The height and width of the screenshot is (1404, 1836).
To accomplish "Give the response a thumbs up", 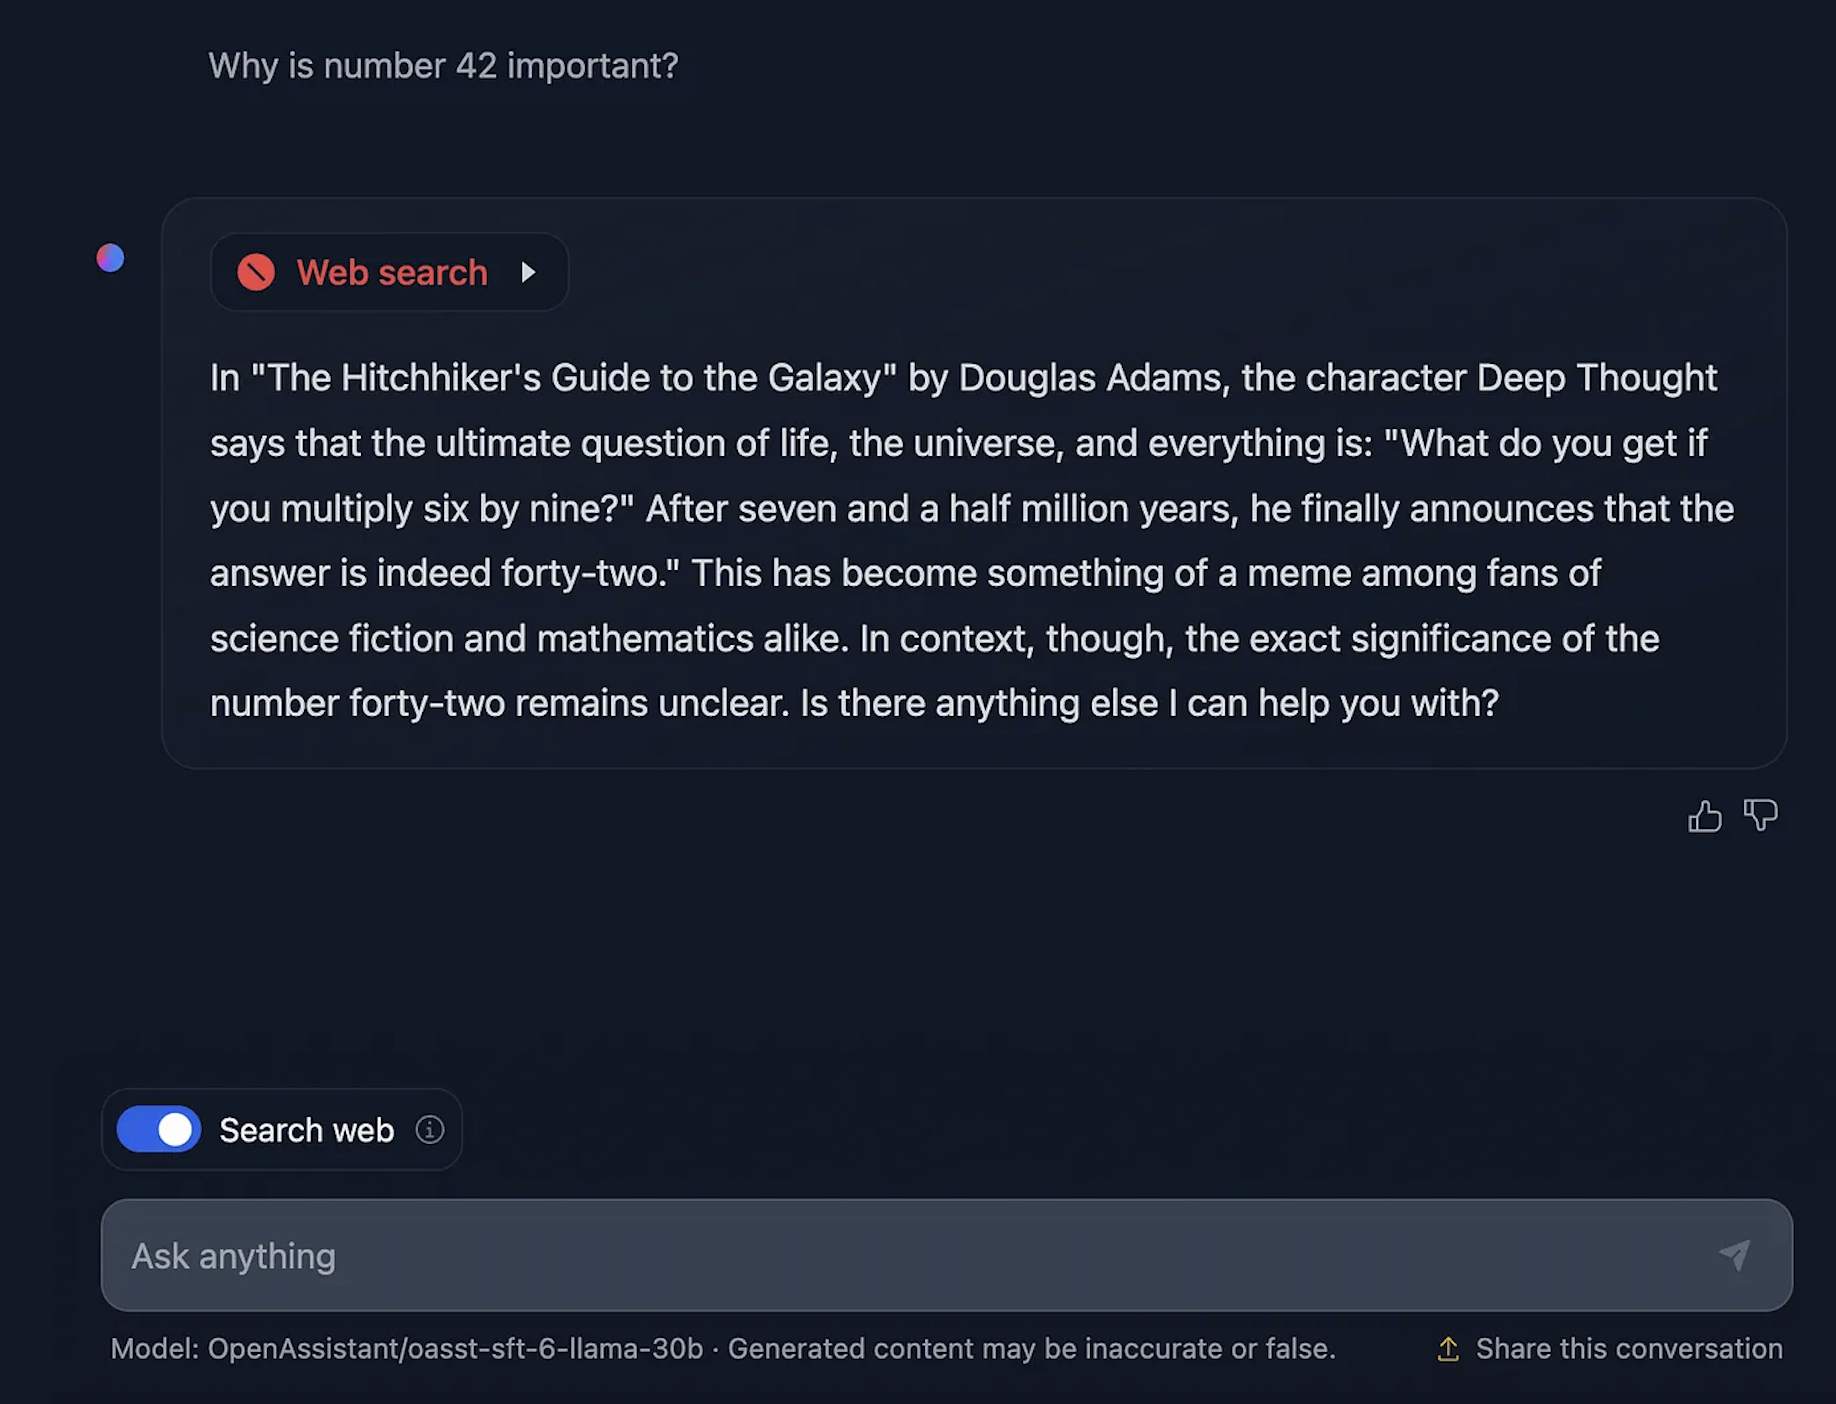I will [1705, 817].
